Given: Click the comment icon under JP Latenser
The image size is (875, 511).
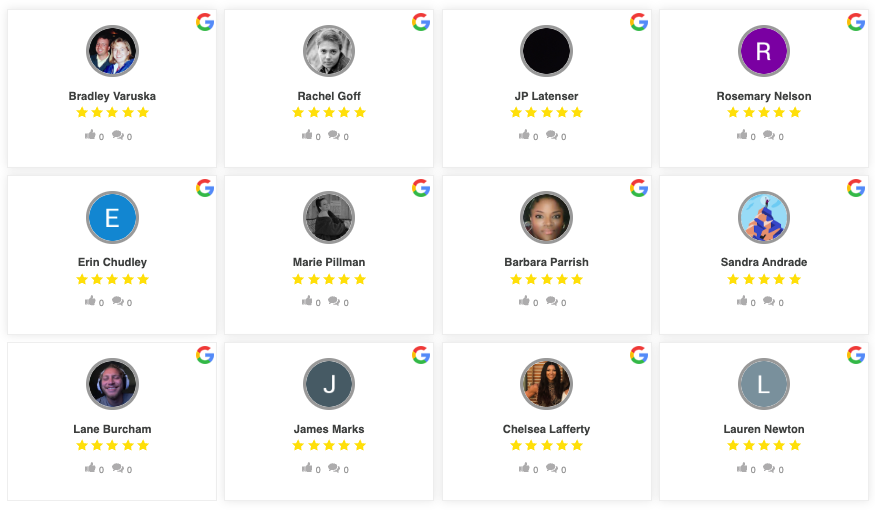Looking at the screenshot, I should 551,135.
